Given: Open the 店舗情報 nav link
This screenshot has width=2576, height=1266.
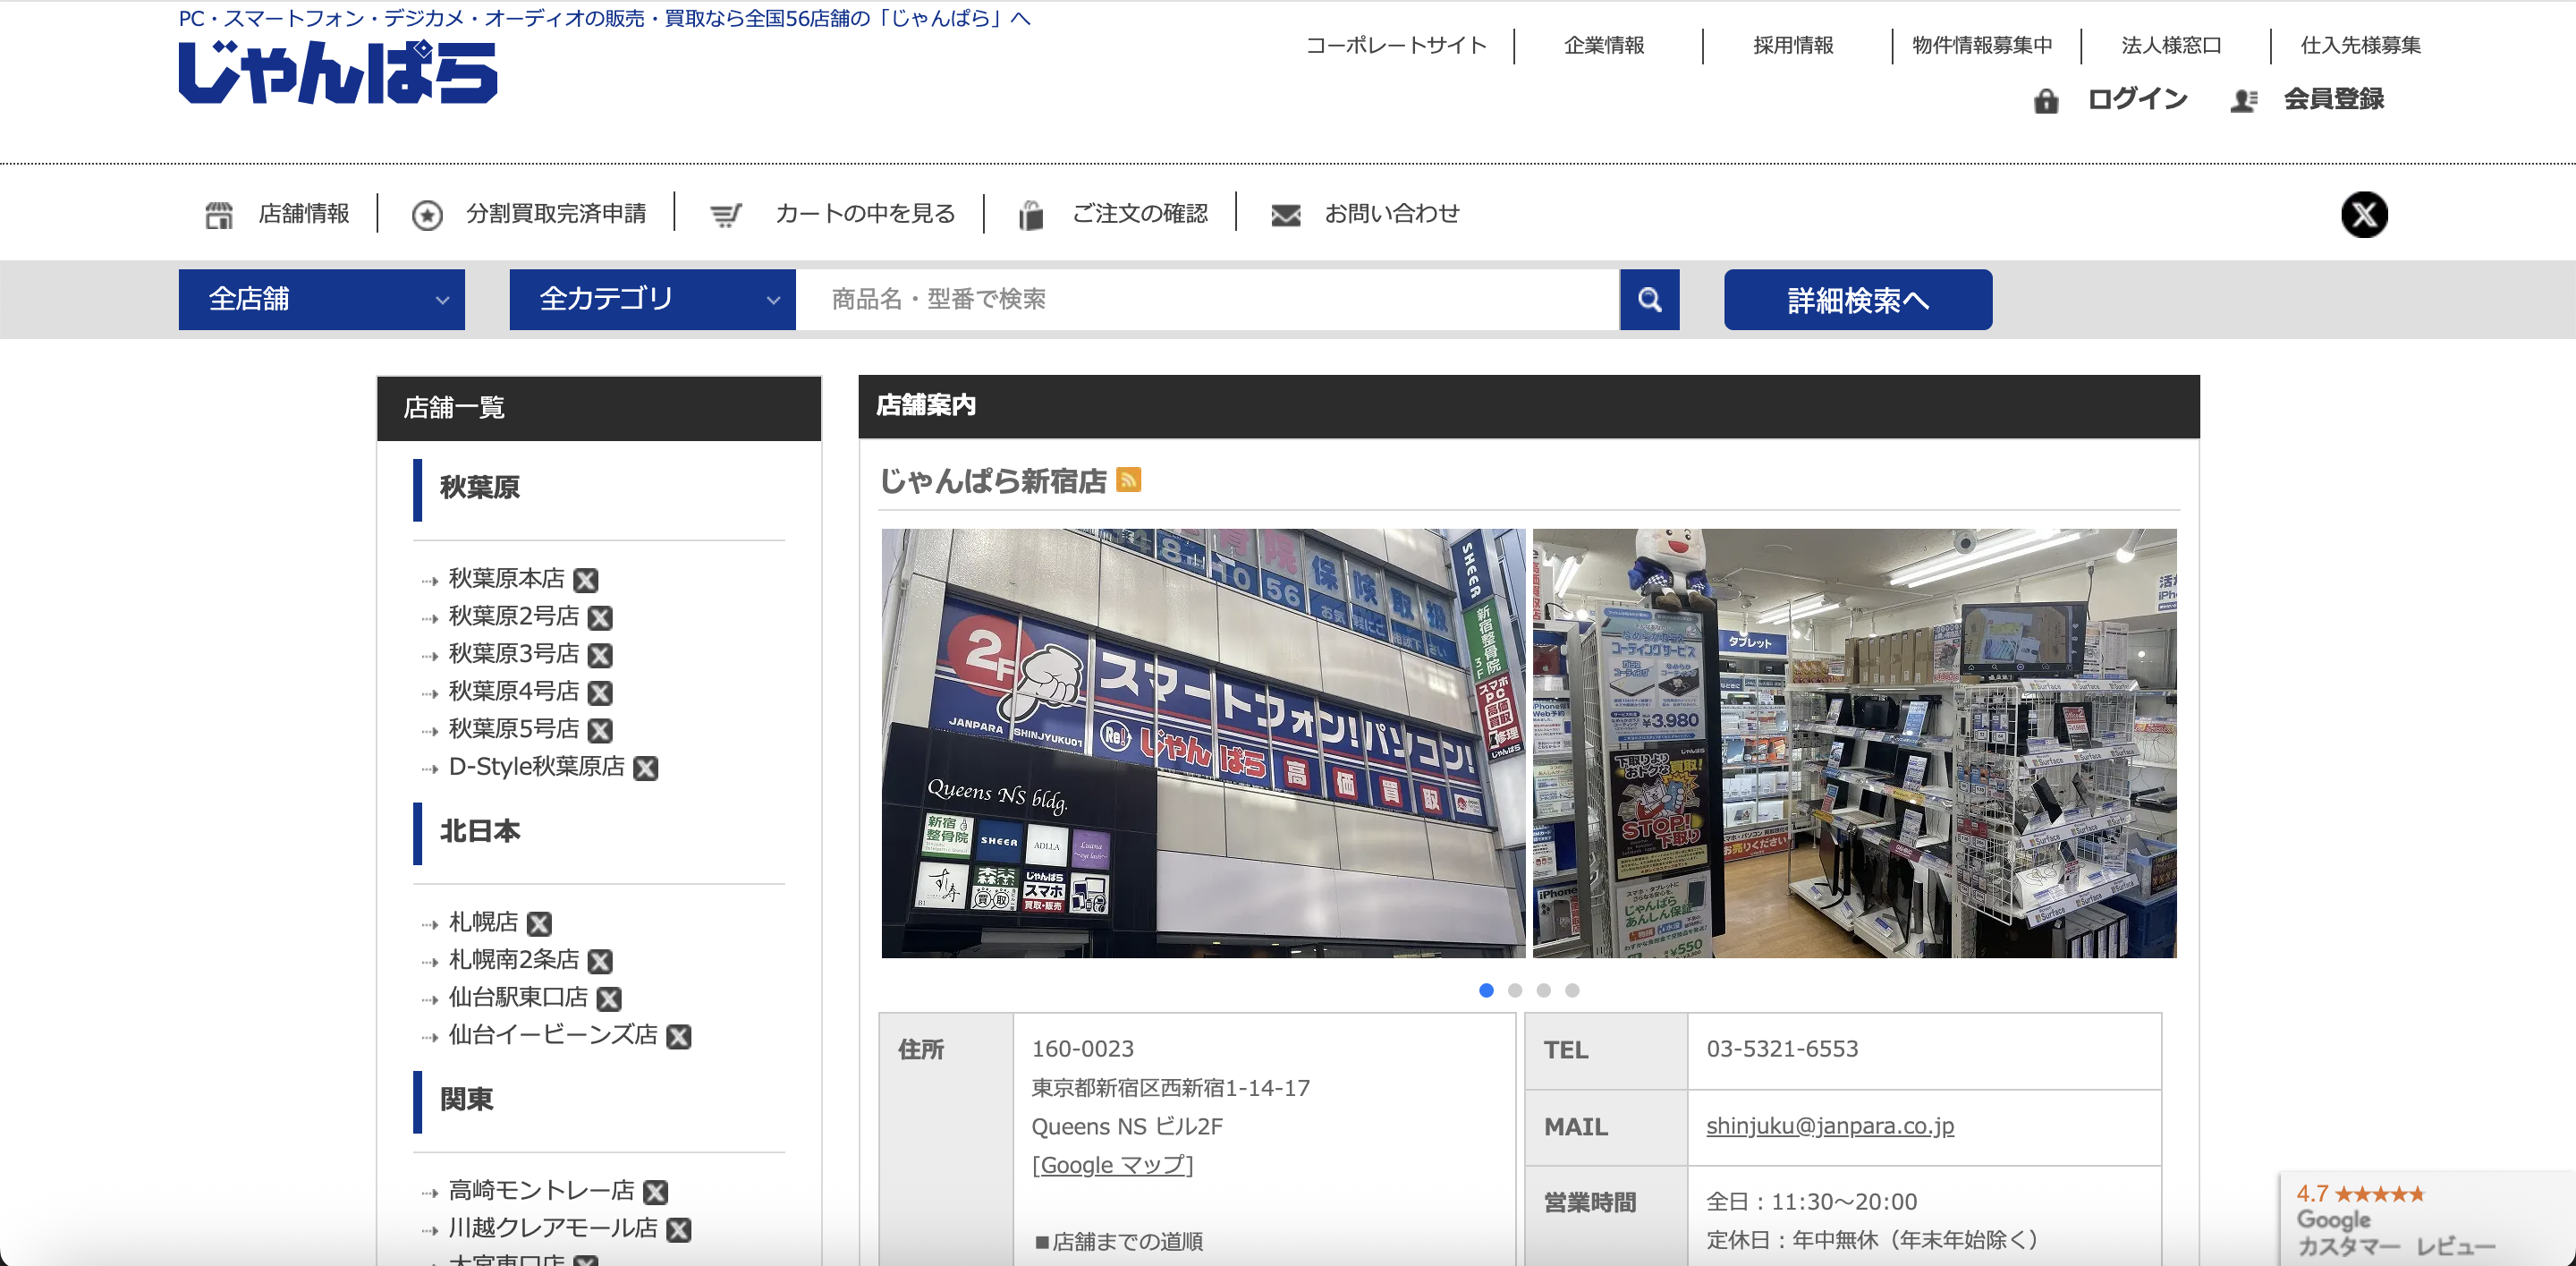Looking at the screenshot, I should coord(304,214).
